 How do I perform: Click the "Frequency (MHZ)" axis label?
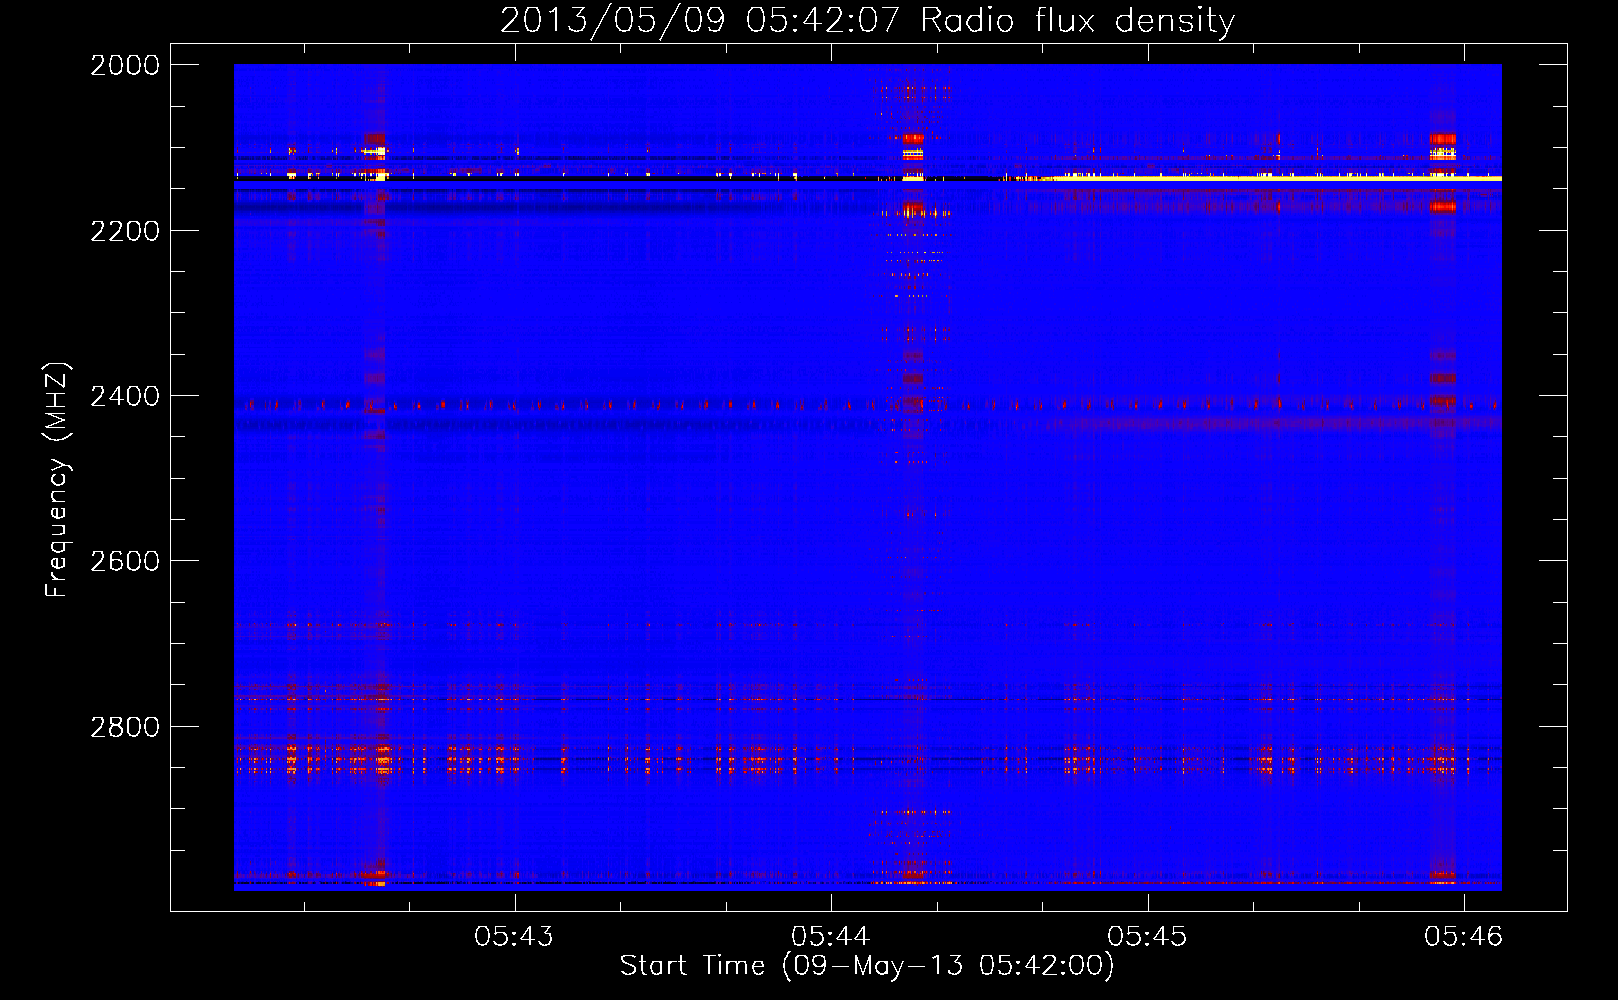[57, 480]
